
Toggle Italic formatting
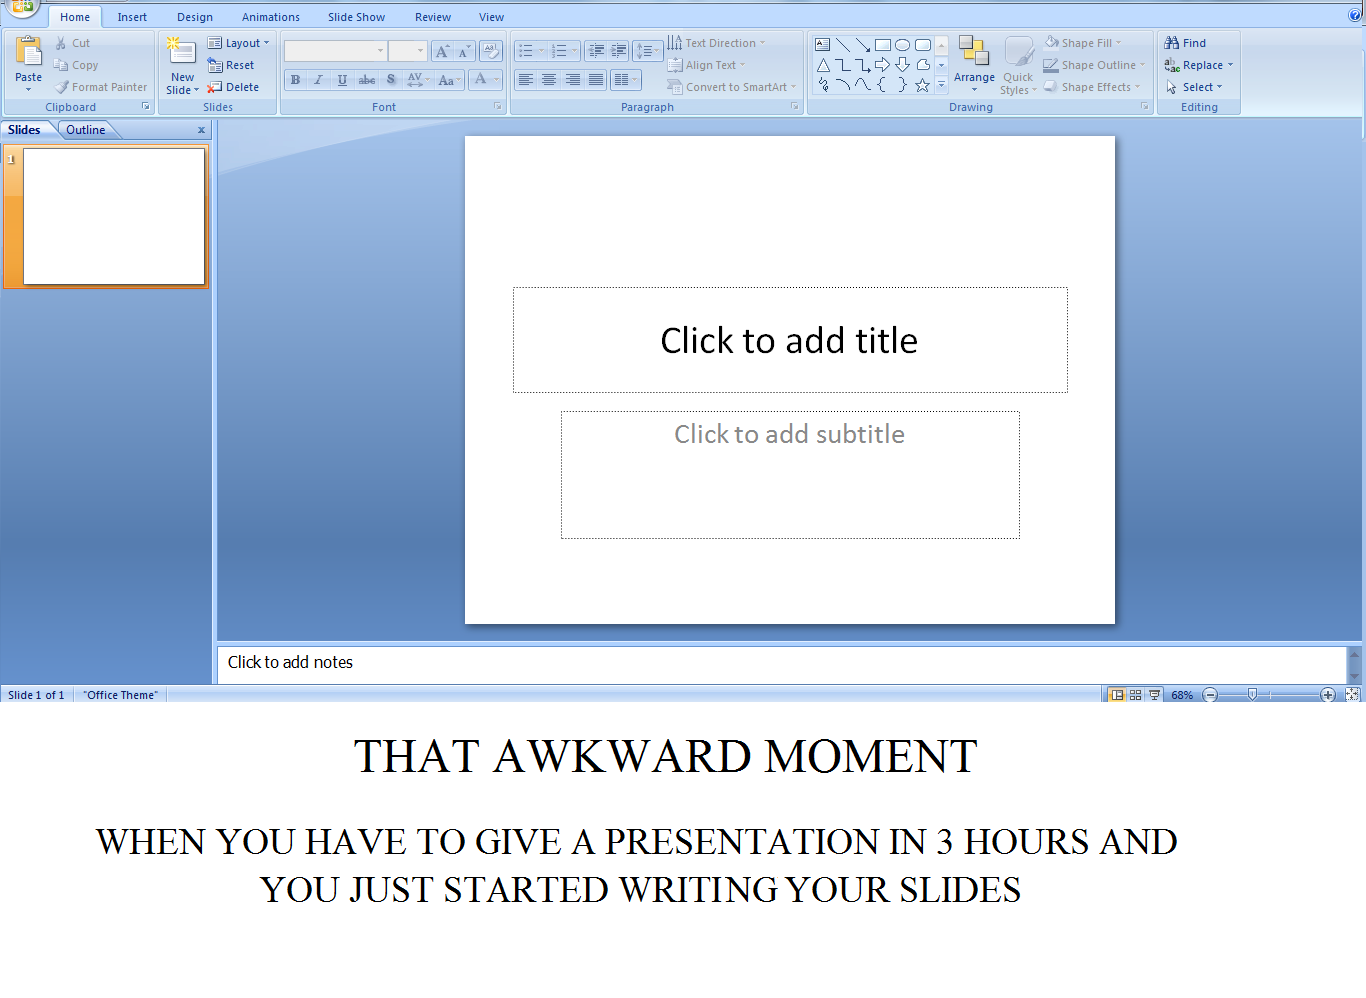pos(318,79)
